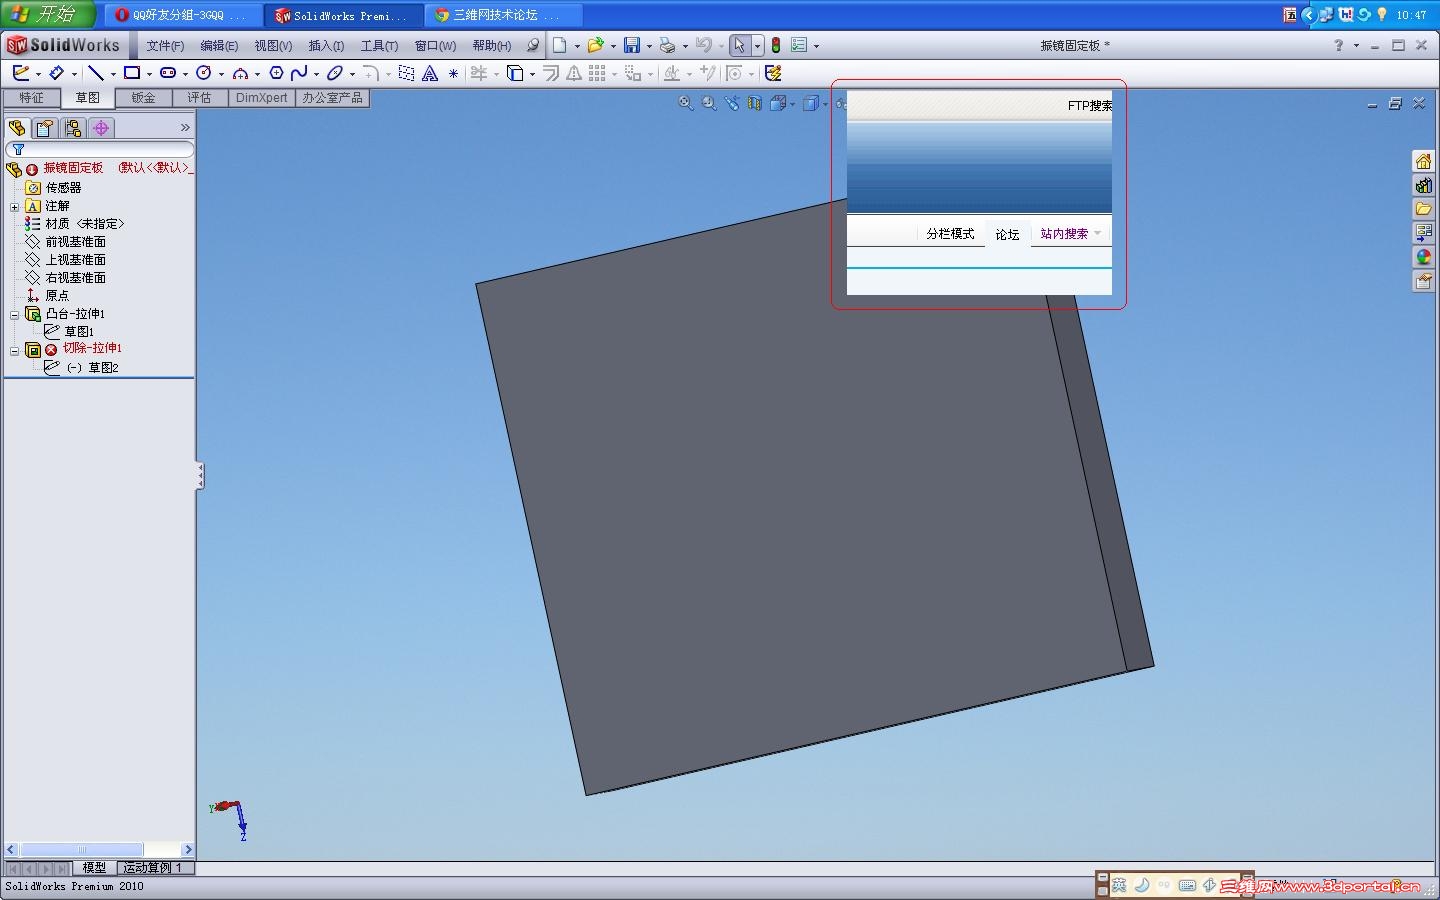Image resolution: width=1440 pixels, height=900 pixels.
Task: Save the document with the floppy icon
Action: pyautogui.click(x=632, y=45)
